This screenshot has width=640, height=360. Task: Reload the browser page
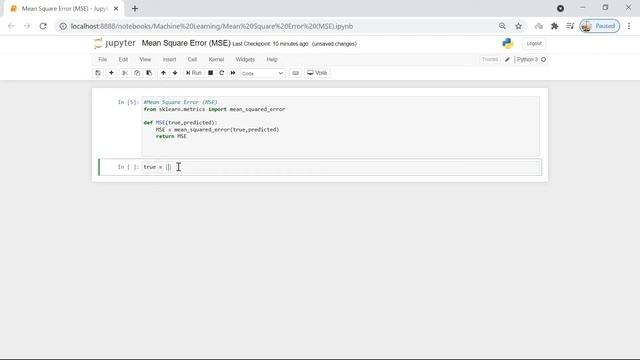click(x=43, y=26)
